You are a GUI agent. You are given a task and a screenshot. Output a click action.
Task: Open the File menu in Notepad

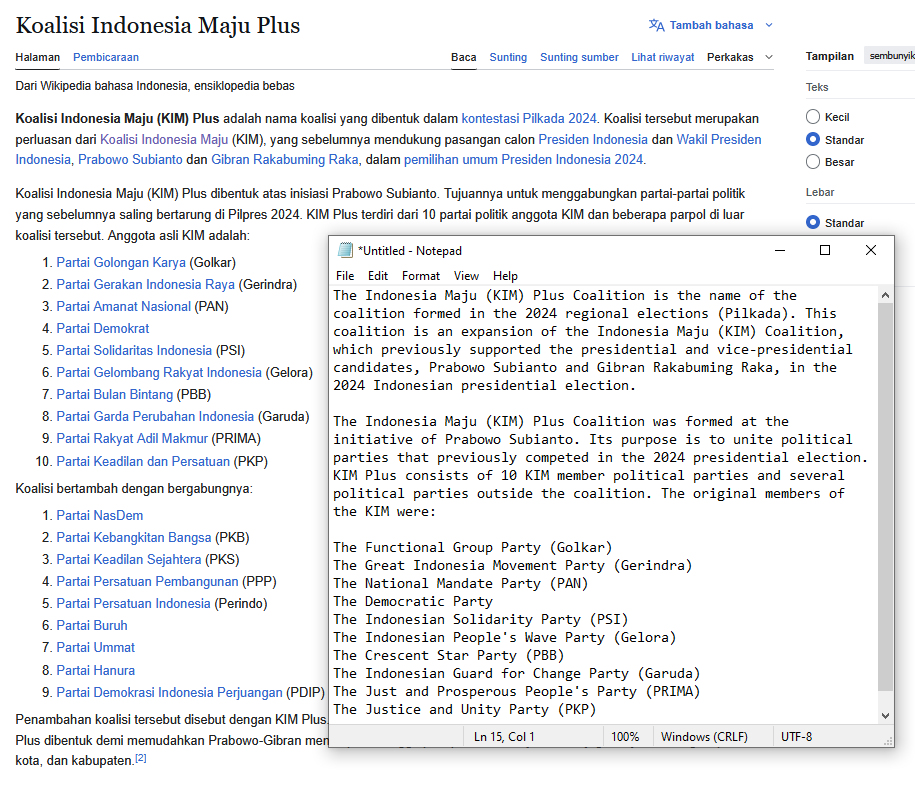pos(345,276)
